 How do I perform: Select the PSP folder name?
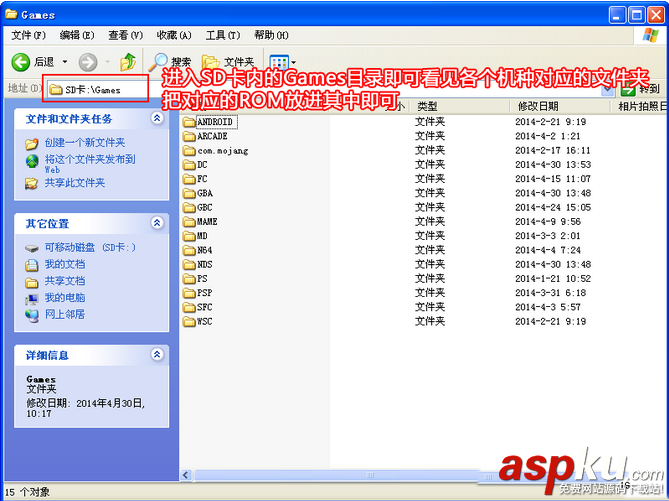point(205,293)
